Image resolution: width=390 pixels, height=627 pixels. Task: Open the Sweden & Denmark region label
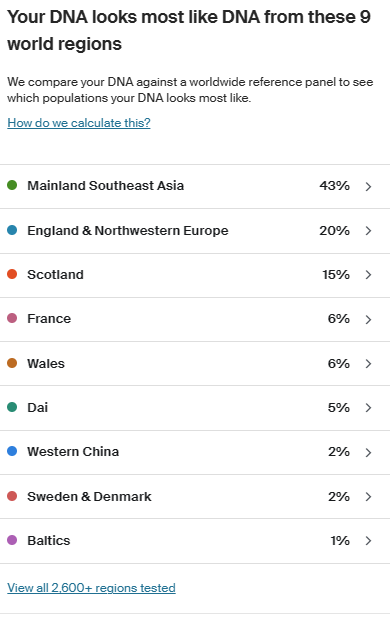click(x=89, y=496)
